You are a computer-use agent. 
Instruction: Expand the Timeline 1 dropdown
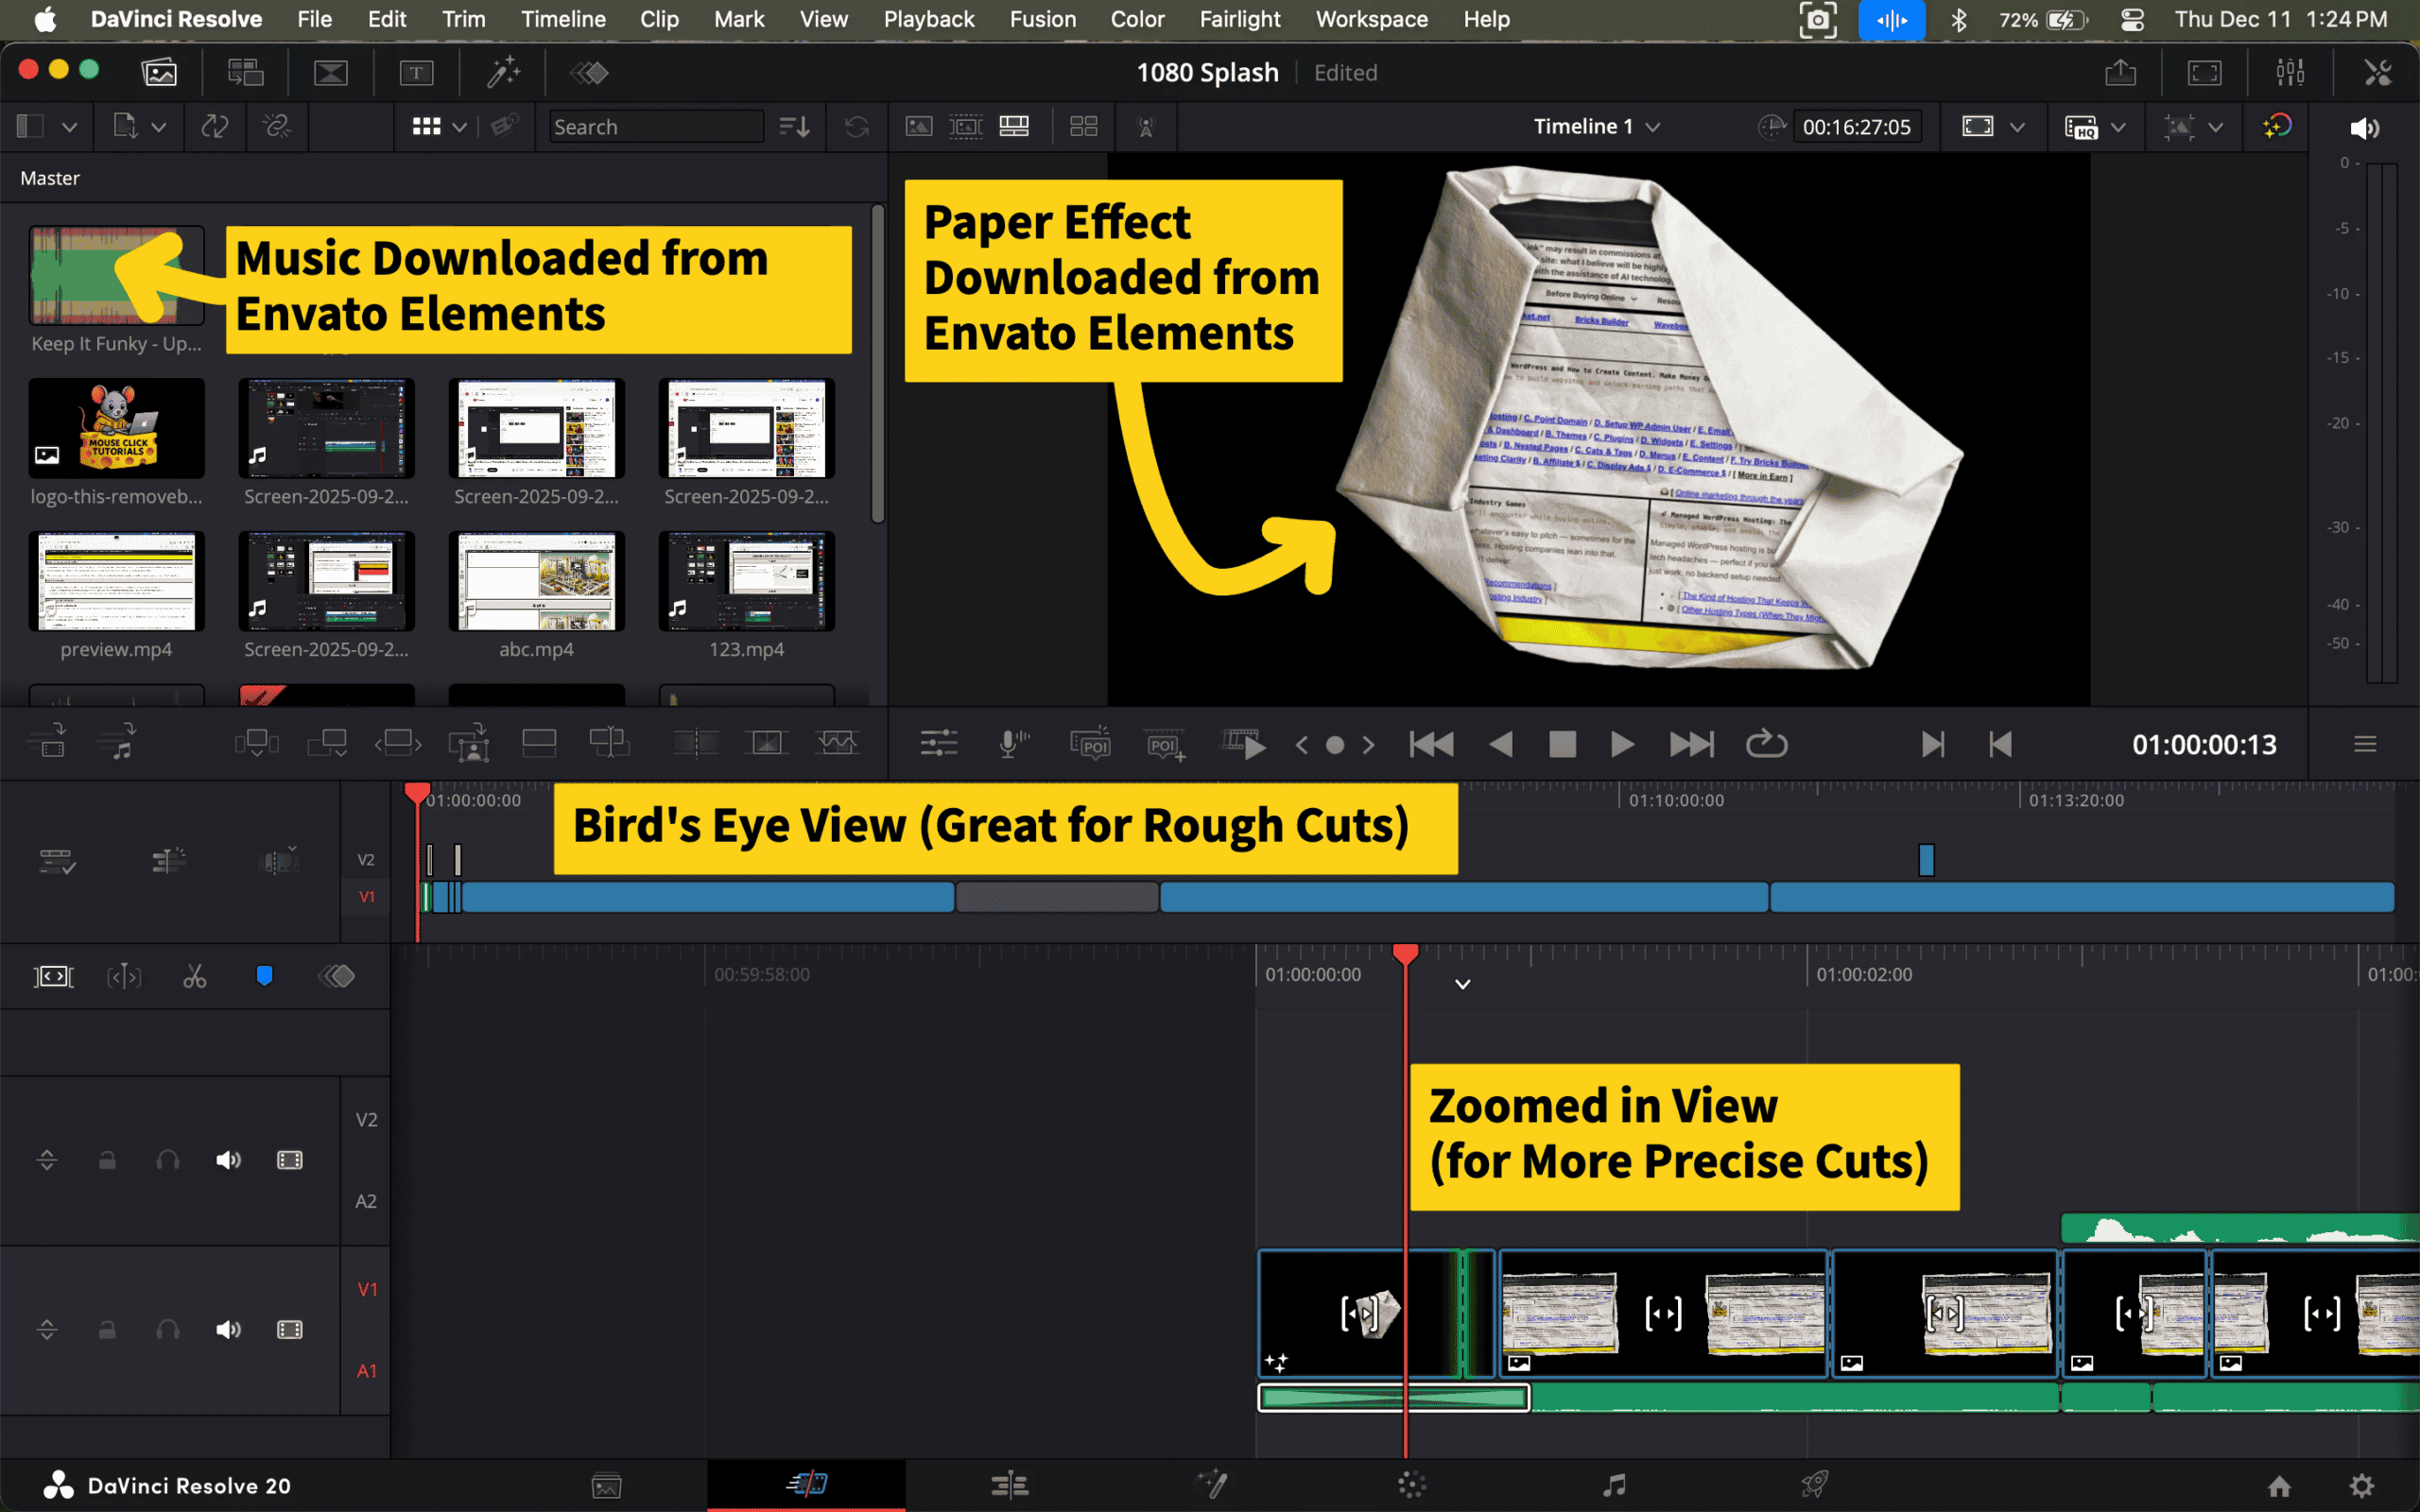coord(1653,127)
